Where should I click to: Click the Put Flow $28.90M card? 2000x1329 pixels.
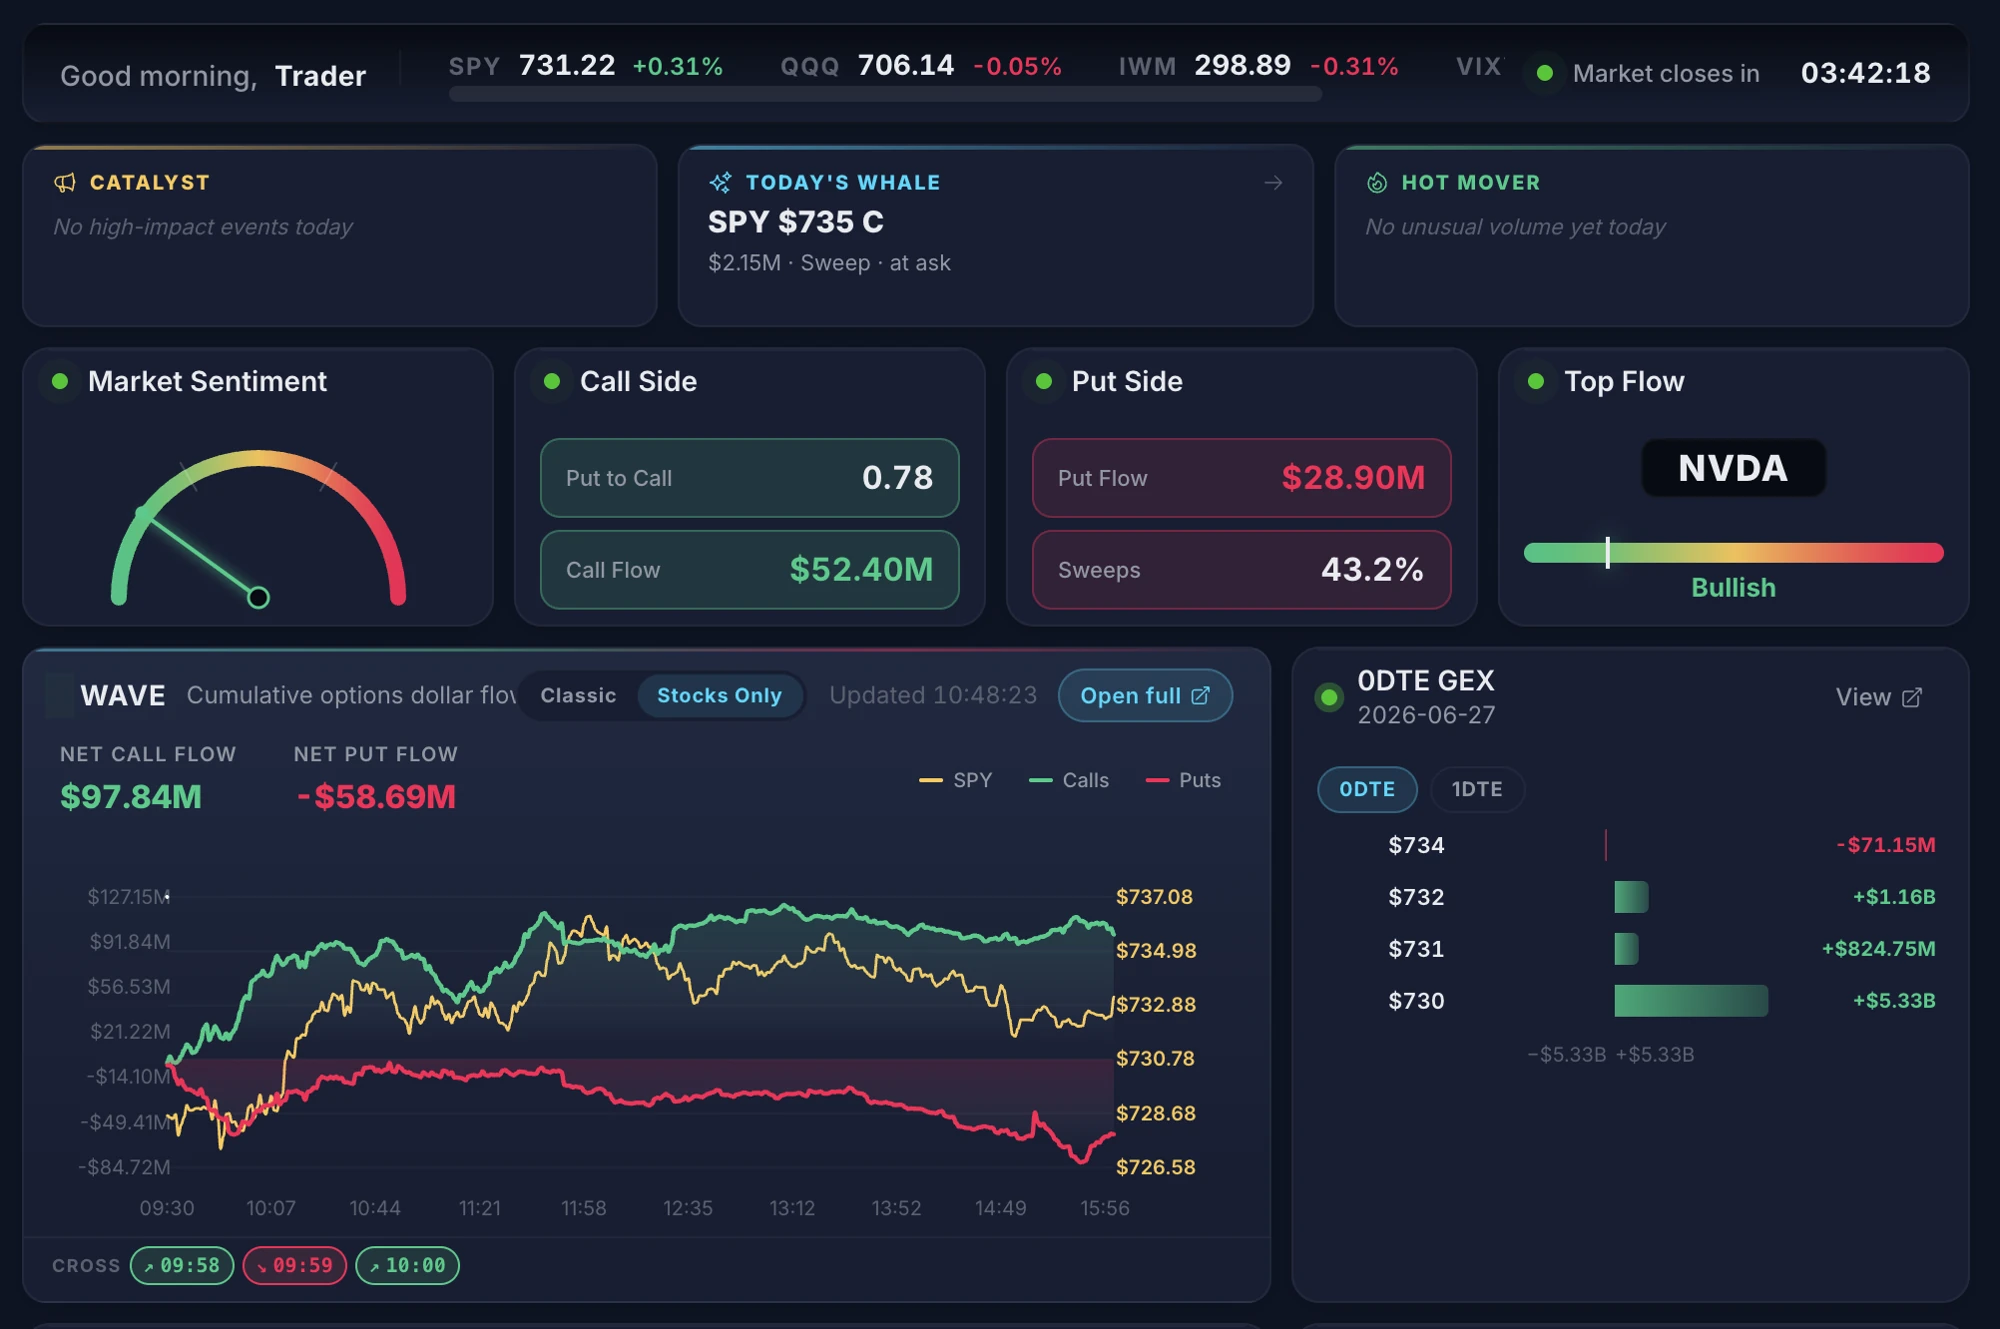1241,478
